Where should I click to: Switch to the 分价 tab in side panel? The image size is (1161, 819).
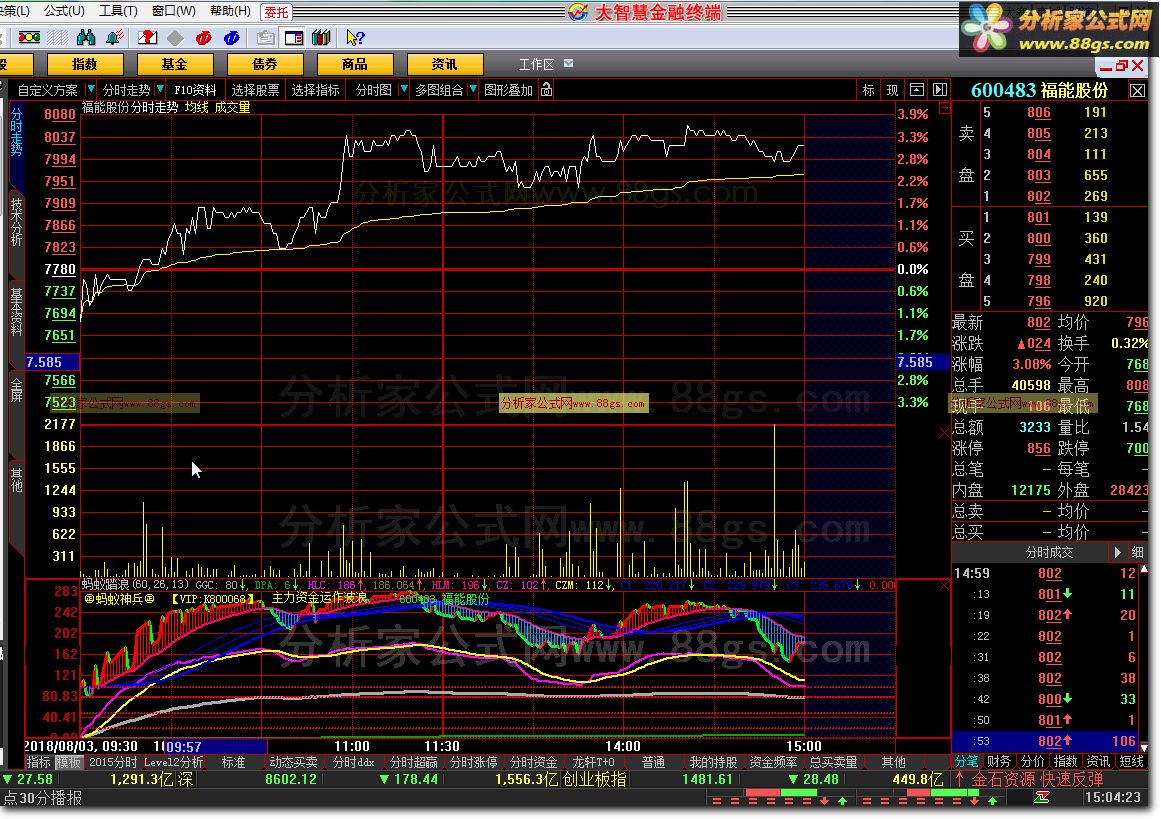pos(1032,761)
